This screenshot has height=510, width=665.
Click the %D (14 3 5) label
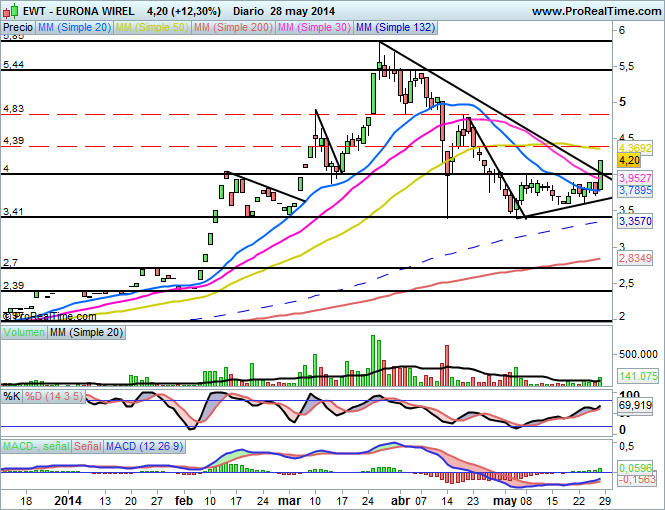coord(53,397)
